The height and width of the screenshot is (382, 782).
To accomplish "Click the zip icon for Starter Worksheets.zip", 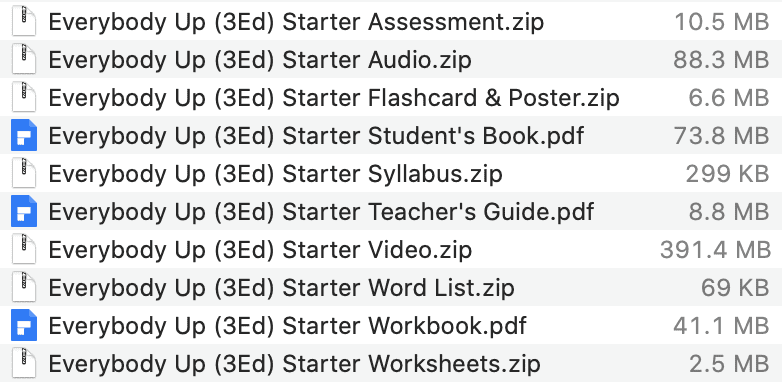I will coord(24,363).
